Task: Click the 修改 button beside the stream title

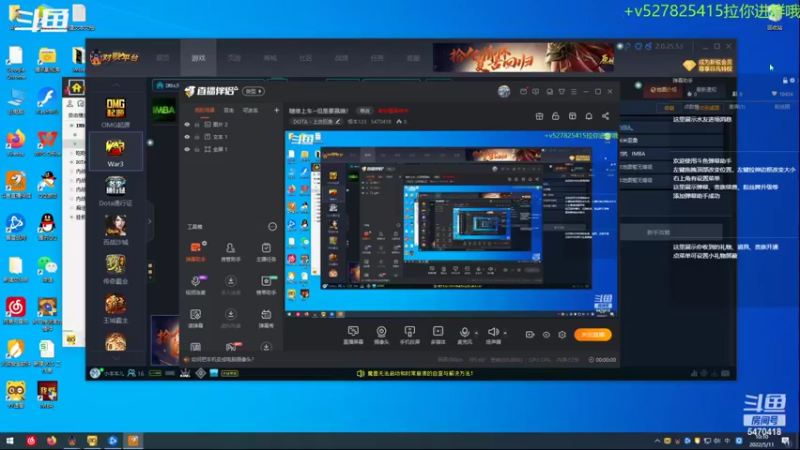Action: 364,111
